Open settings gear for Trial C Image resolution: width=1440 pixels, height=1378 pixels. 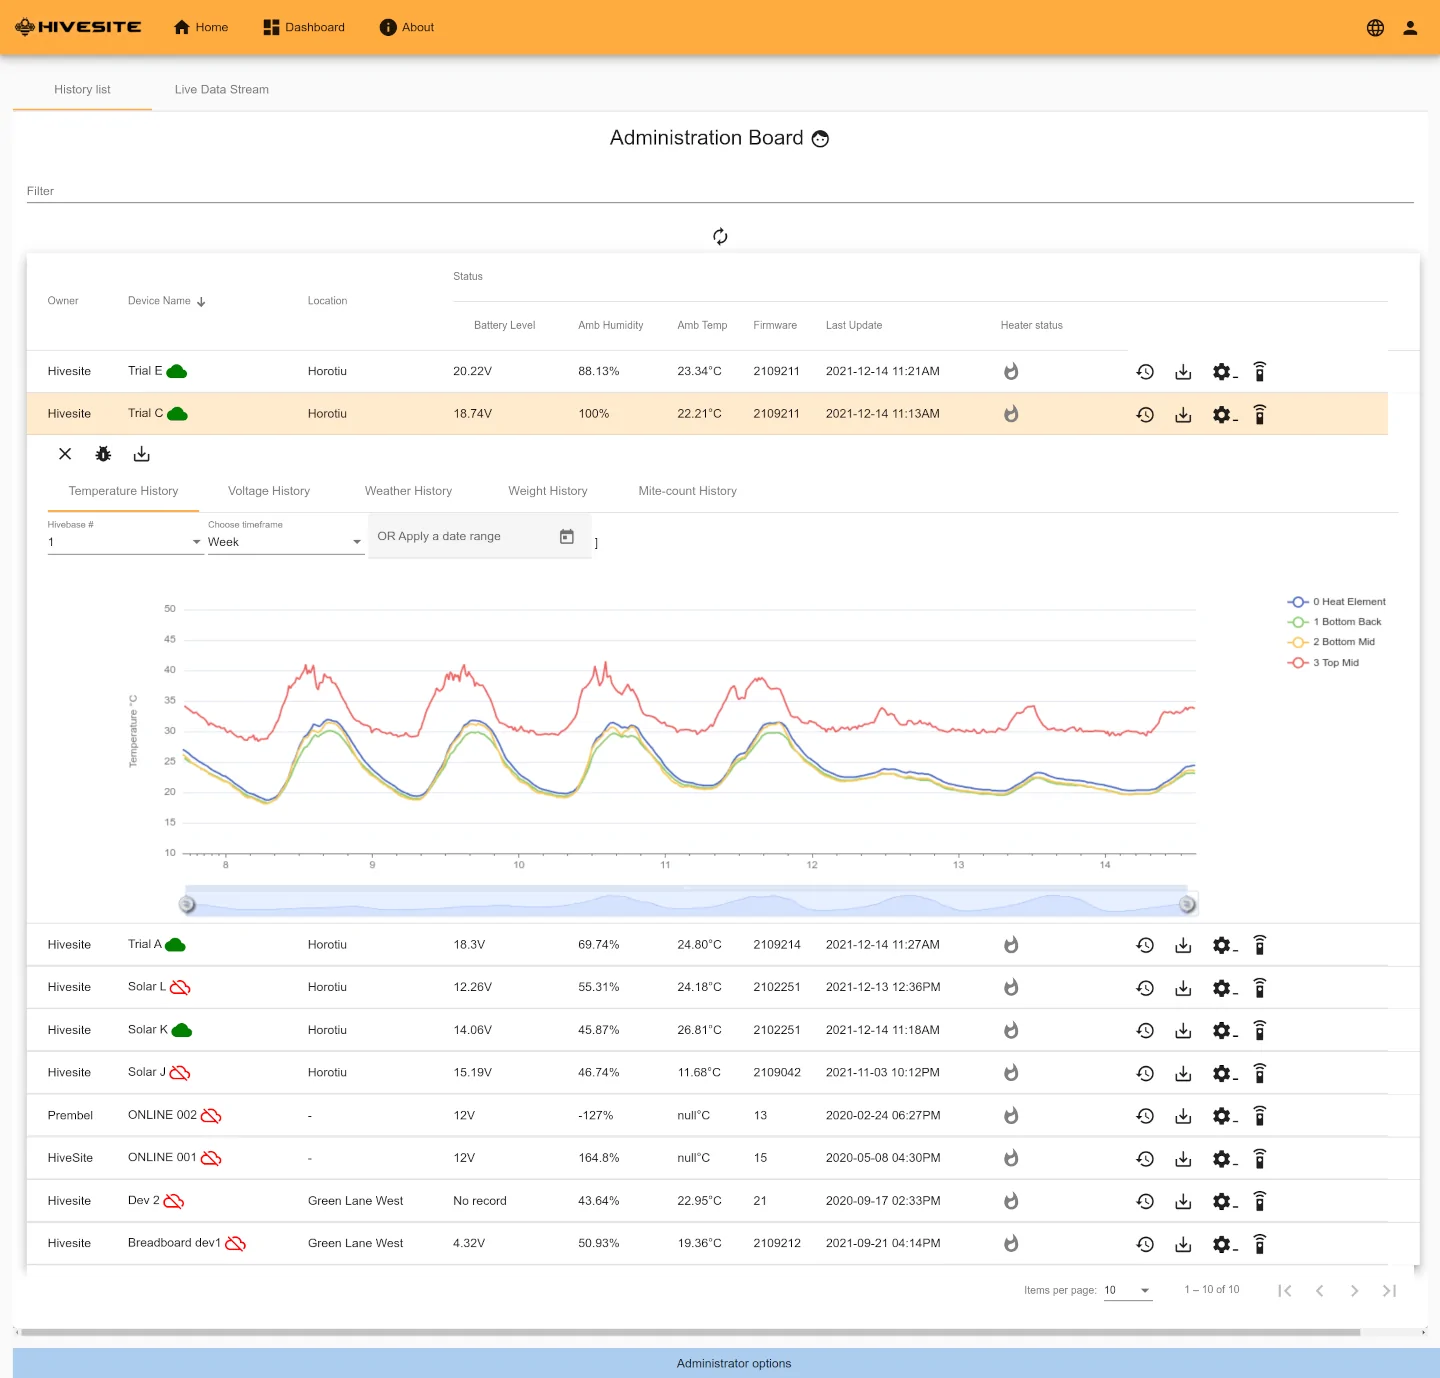1224,414
